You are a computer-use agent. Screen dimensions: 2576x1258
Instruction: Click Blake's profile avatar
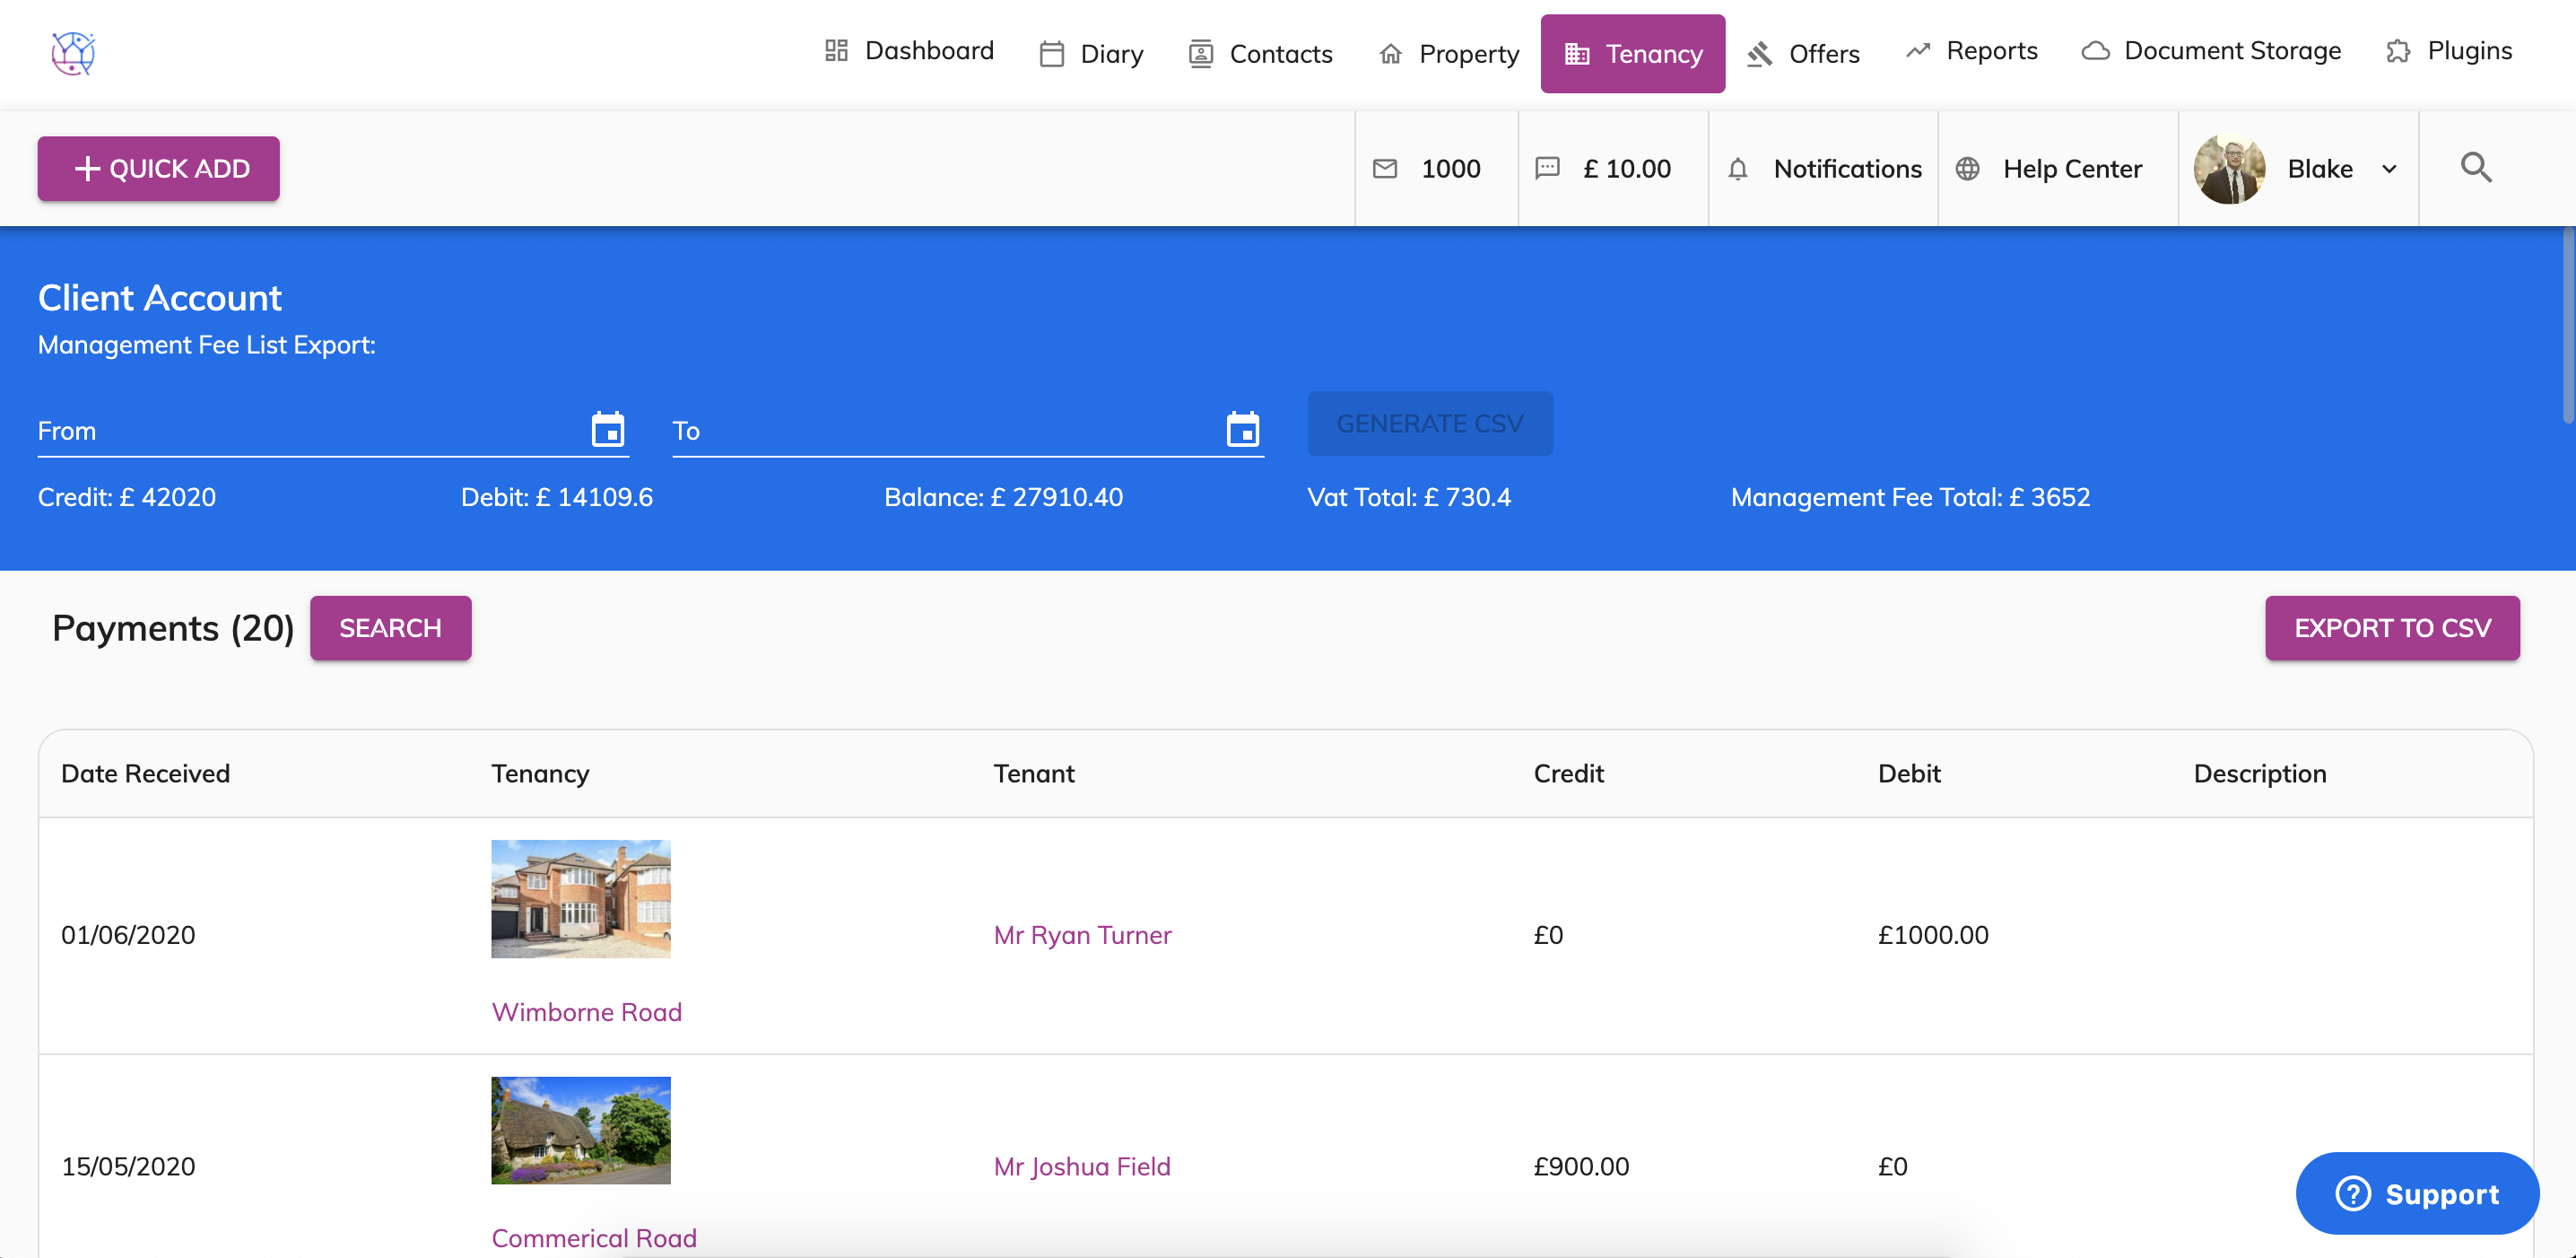point(2229,169)
